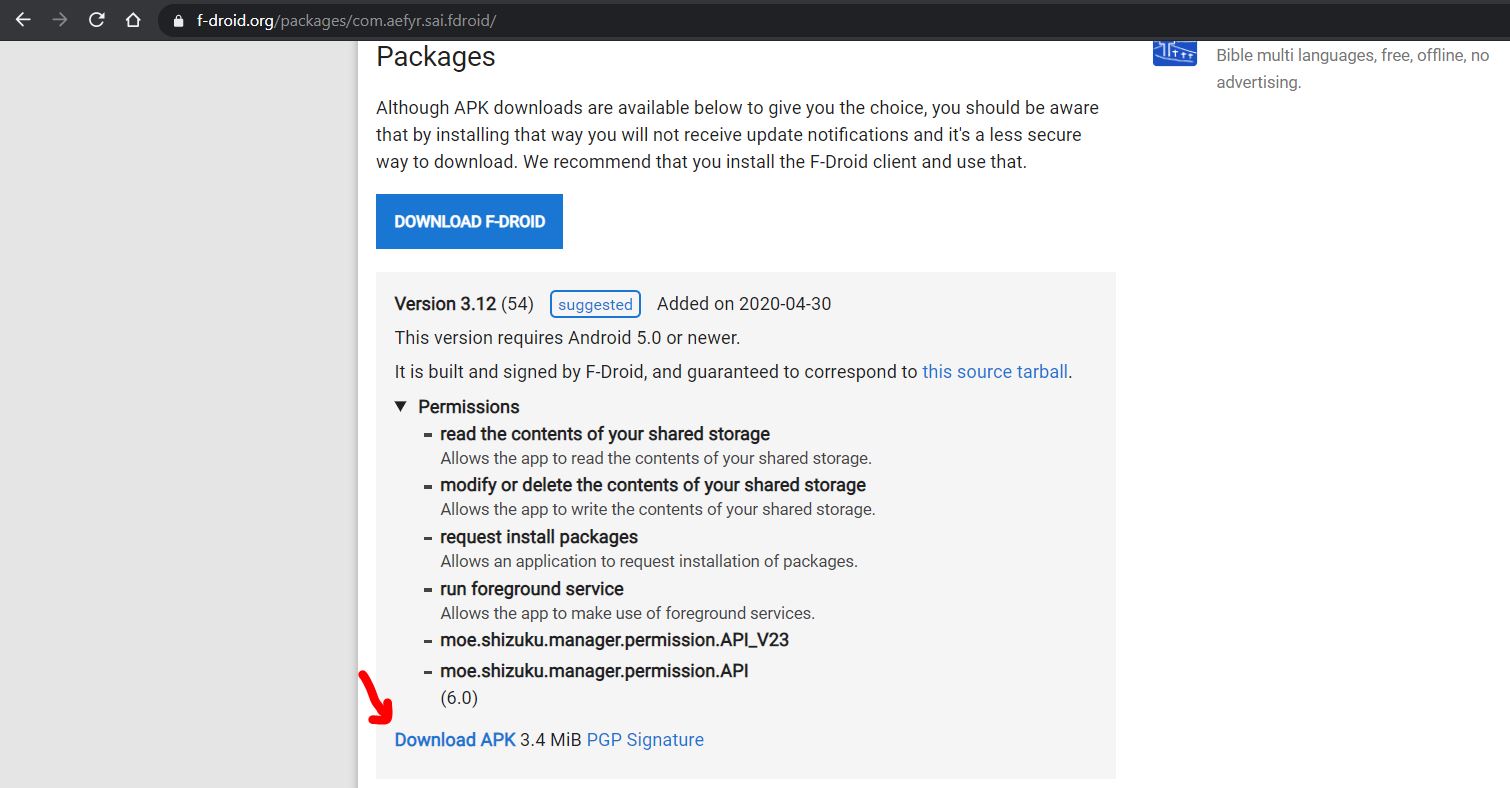Click the 'suggested' version badge

pyautogui.click(x=595, y=305)
